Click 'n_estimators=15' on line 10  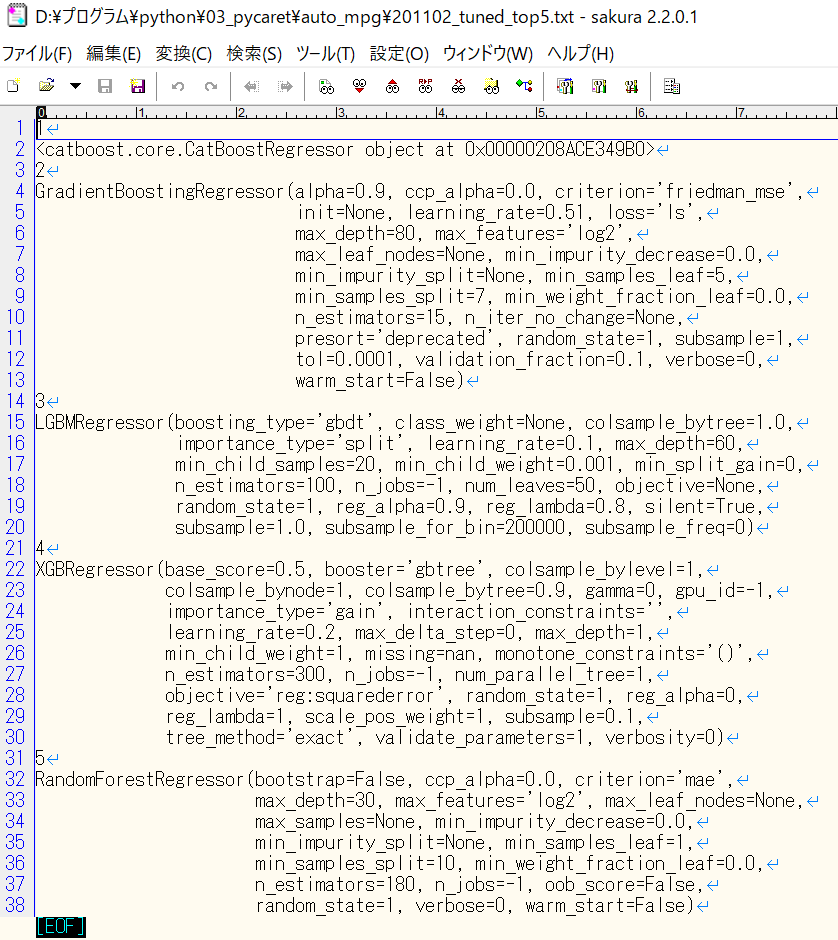coord(374,317)
